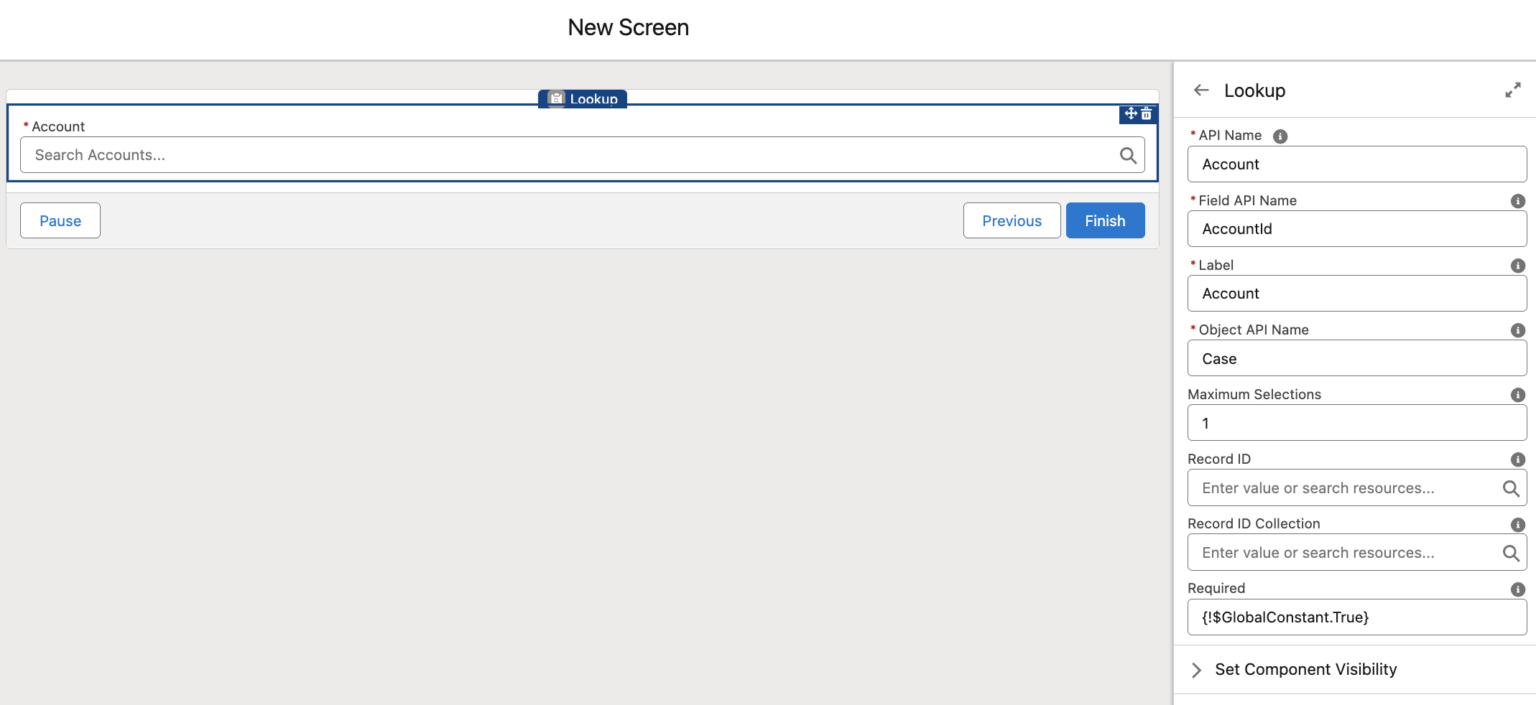1536x705 pixels.
Task: Expand the Lookup panel with diagonal arrows icon
Action: [x=1513, y=89]
